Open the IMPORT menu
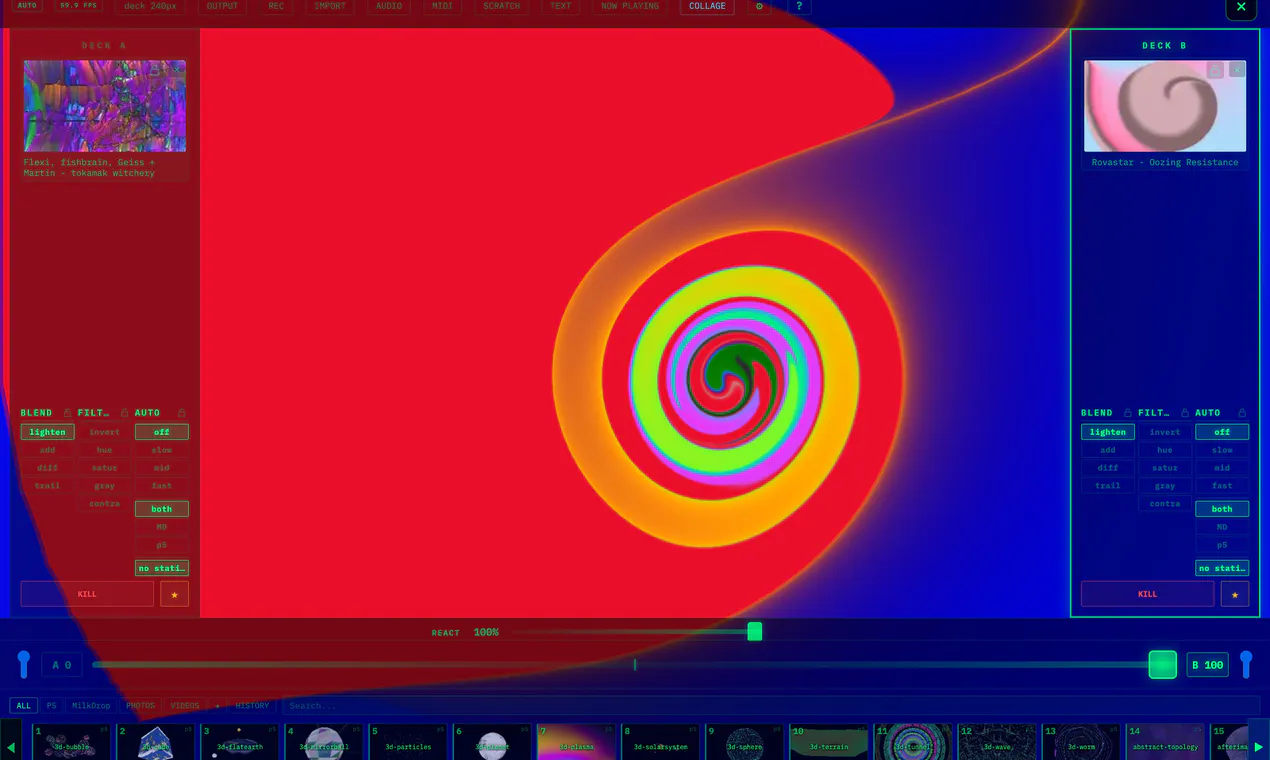Viewport: 1270px width, 760px height. coord(330,6)
